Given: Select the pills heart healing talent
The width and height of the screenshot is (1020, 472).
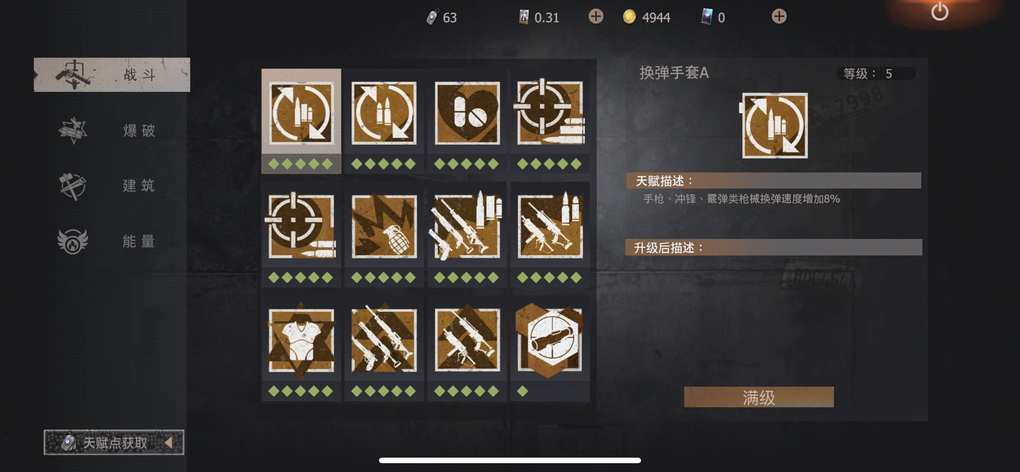Looking at the screenshot, I should (467, 113).
